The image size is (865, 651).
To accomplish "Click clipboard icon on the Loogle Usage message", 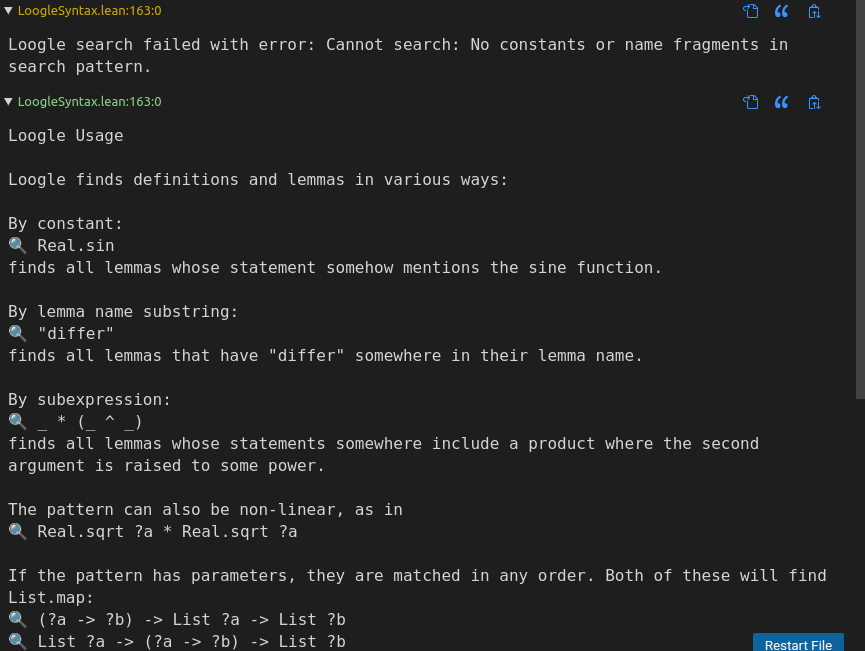I will 814,102.
